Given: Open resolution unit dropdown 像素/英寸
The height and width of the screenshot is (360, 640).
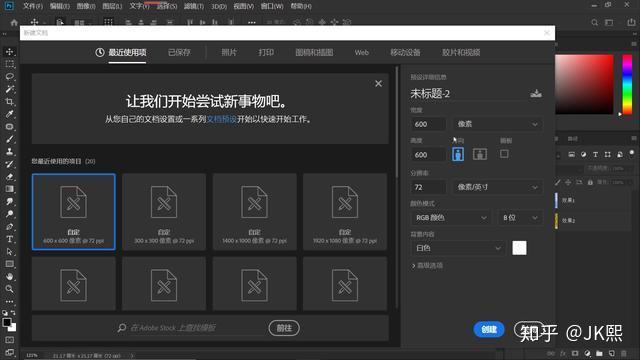Looking at the screenshot, I should 498,187.
